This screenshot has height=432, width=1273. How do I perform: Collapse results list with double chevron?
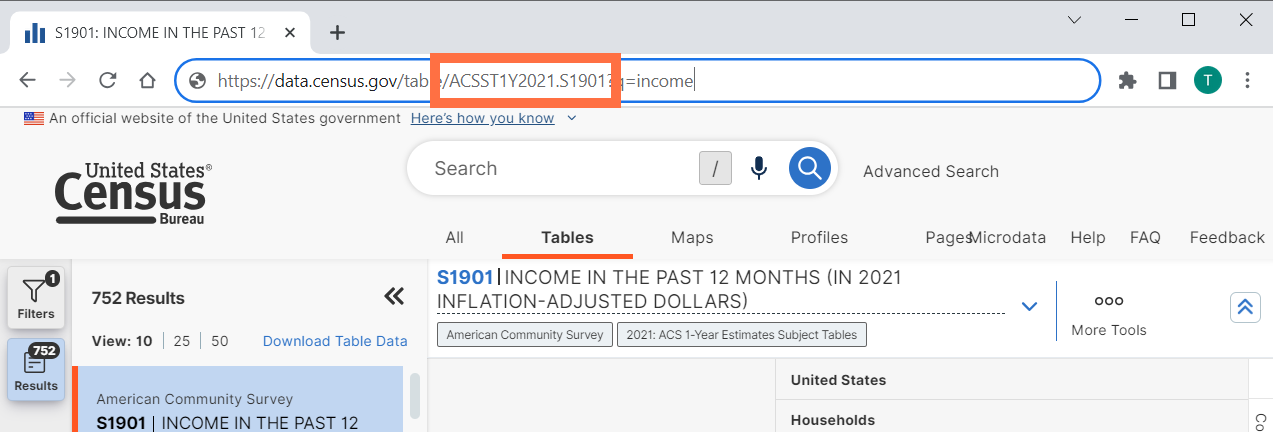coord(394,296)
